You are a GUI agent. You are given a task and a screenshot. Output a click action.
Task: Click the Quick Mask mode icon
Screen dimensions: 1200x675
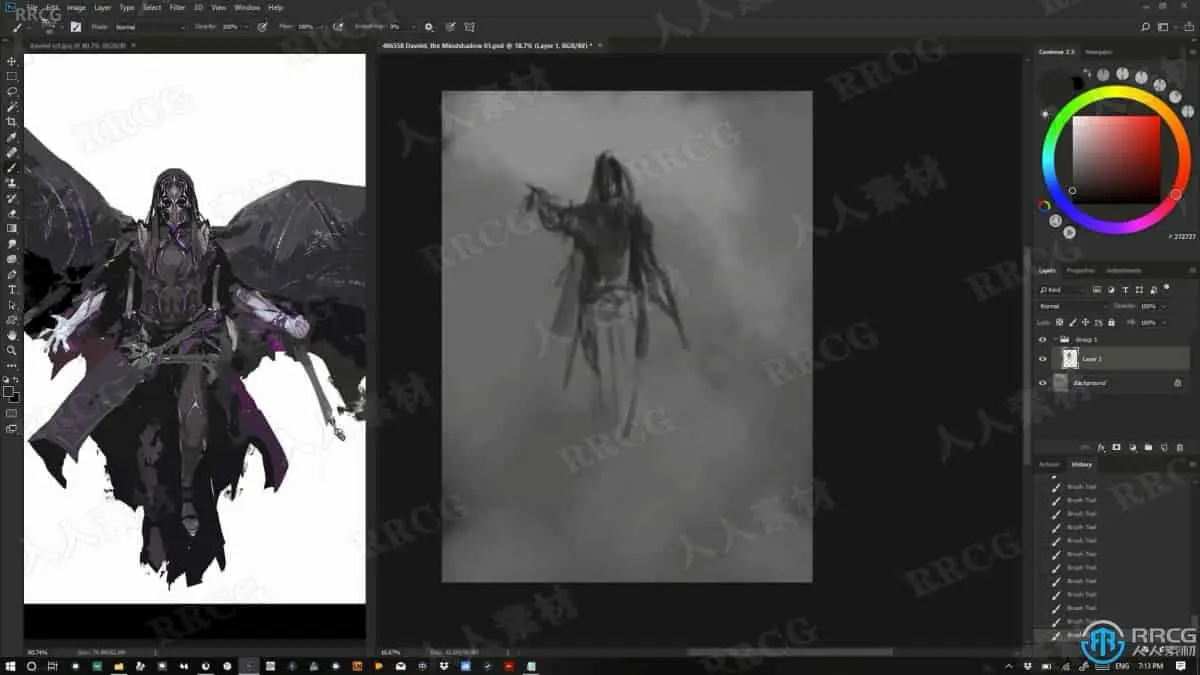(12, 412)
